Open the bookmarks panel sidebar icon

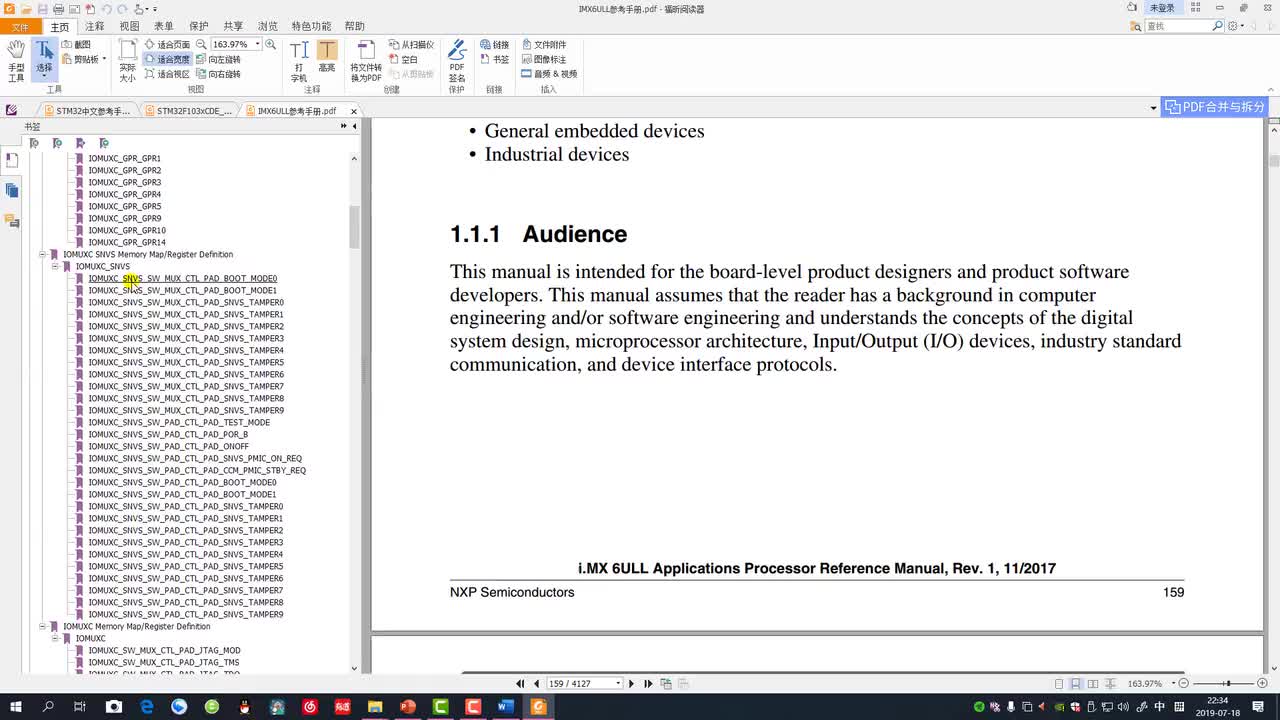tap(12, 160)
